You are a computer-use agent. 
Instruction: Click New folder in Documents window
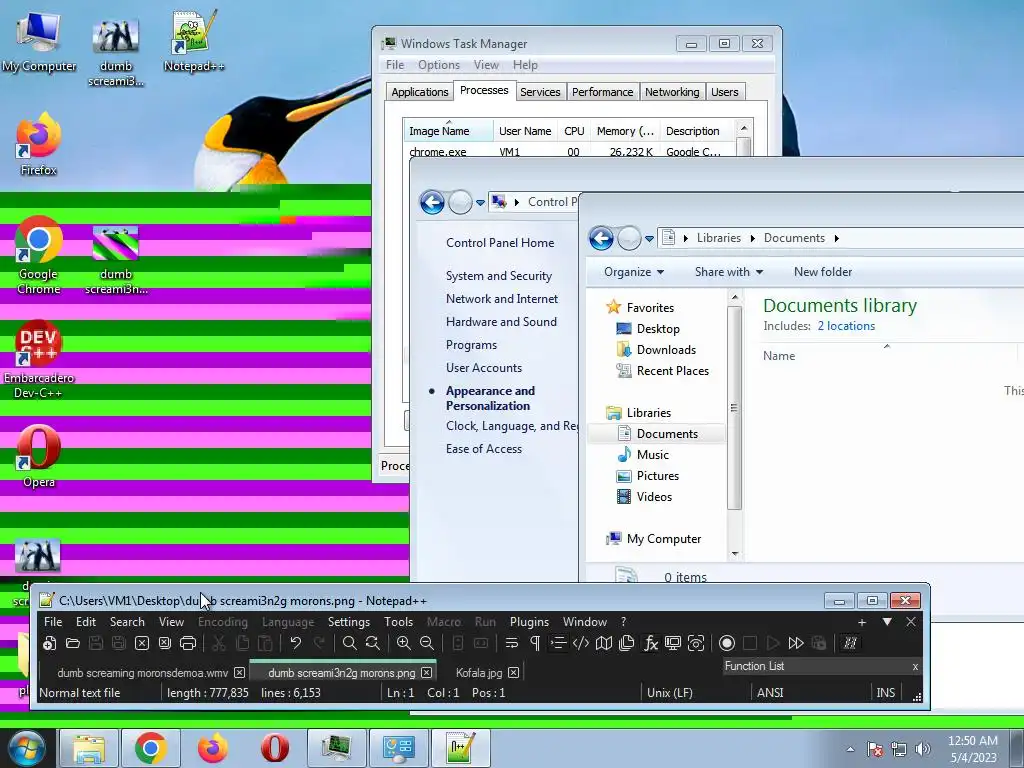click(x=823, y=272)
